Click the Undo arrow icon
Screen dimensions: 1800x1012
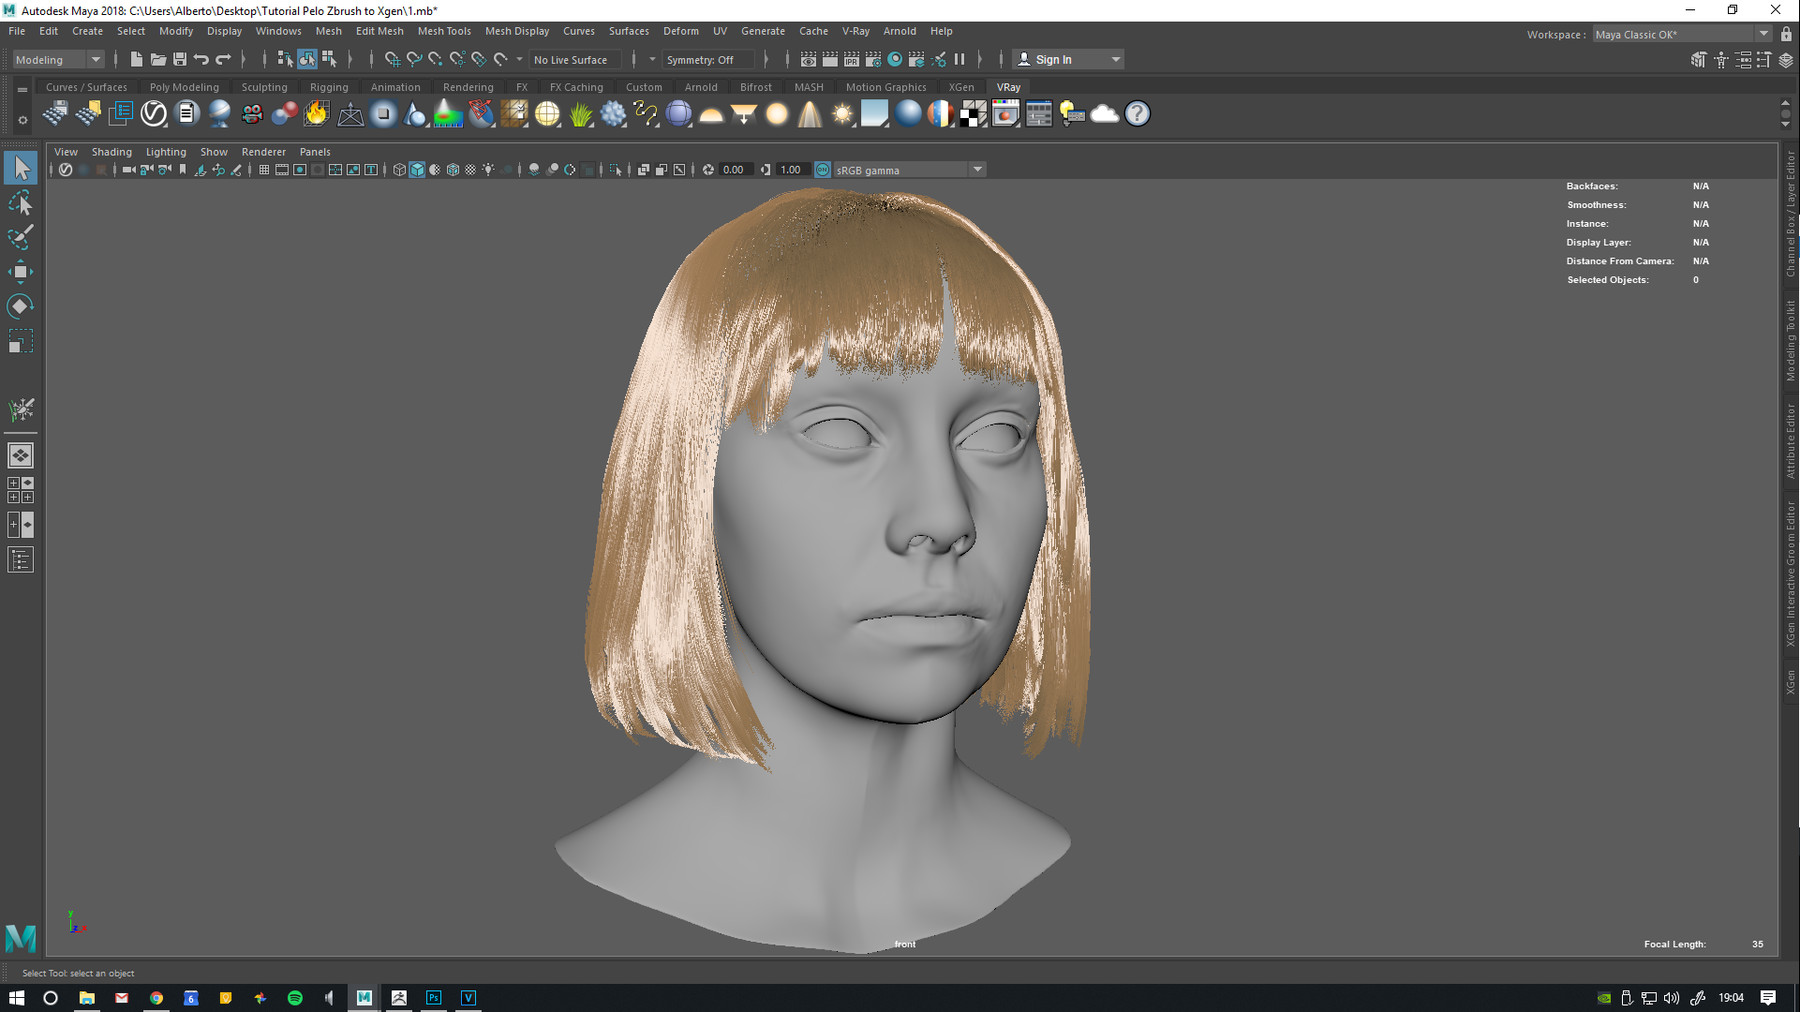(202, 60)
